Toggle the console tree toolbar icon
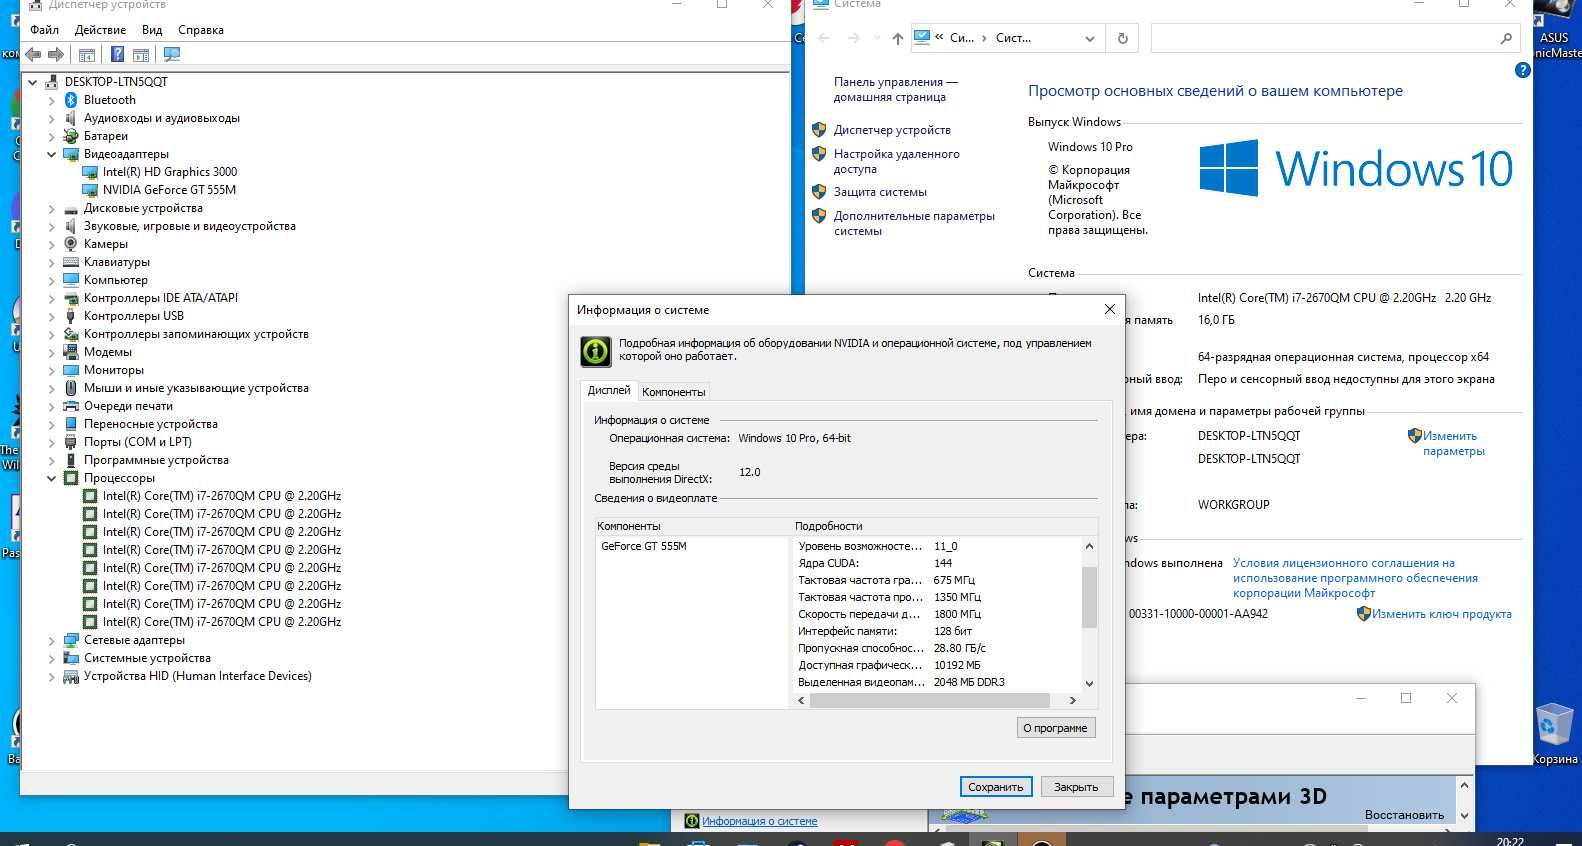1582x846 pixels. pyautogui.click(x=87, y=54)
